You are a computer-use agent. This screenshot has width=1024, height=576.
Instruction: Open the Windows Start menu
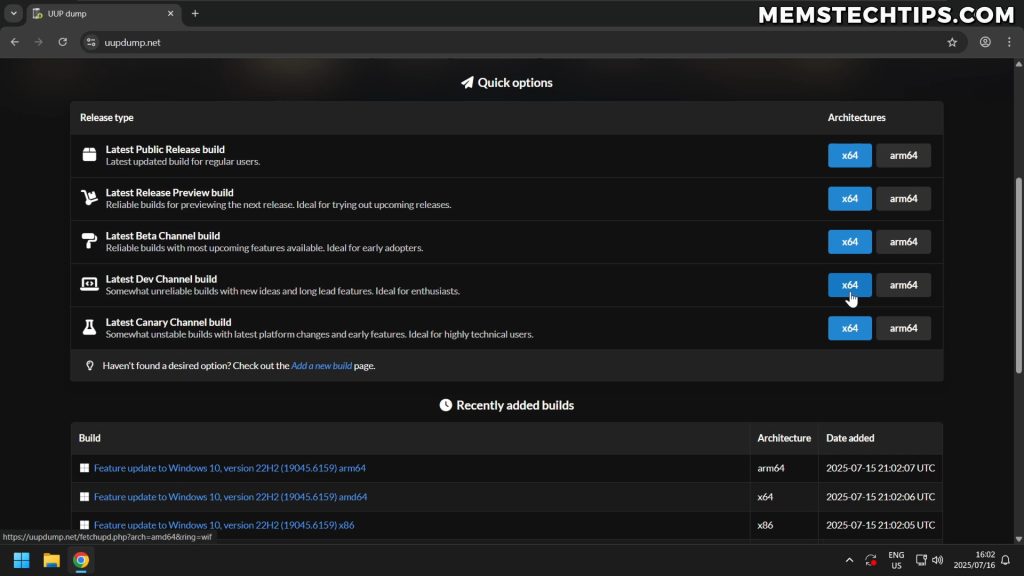coord(22,560)
